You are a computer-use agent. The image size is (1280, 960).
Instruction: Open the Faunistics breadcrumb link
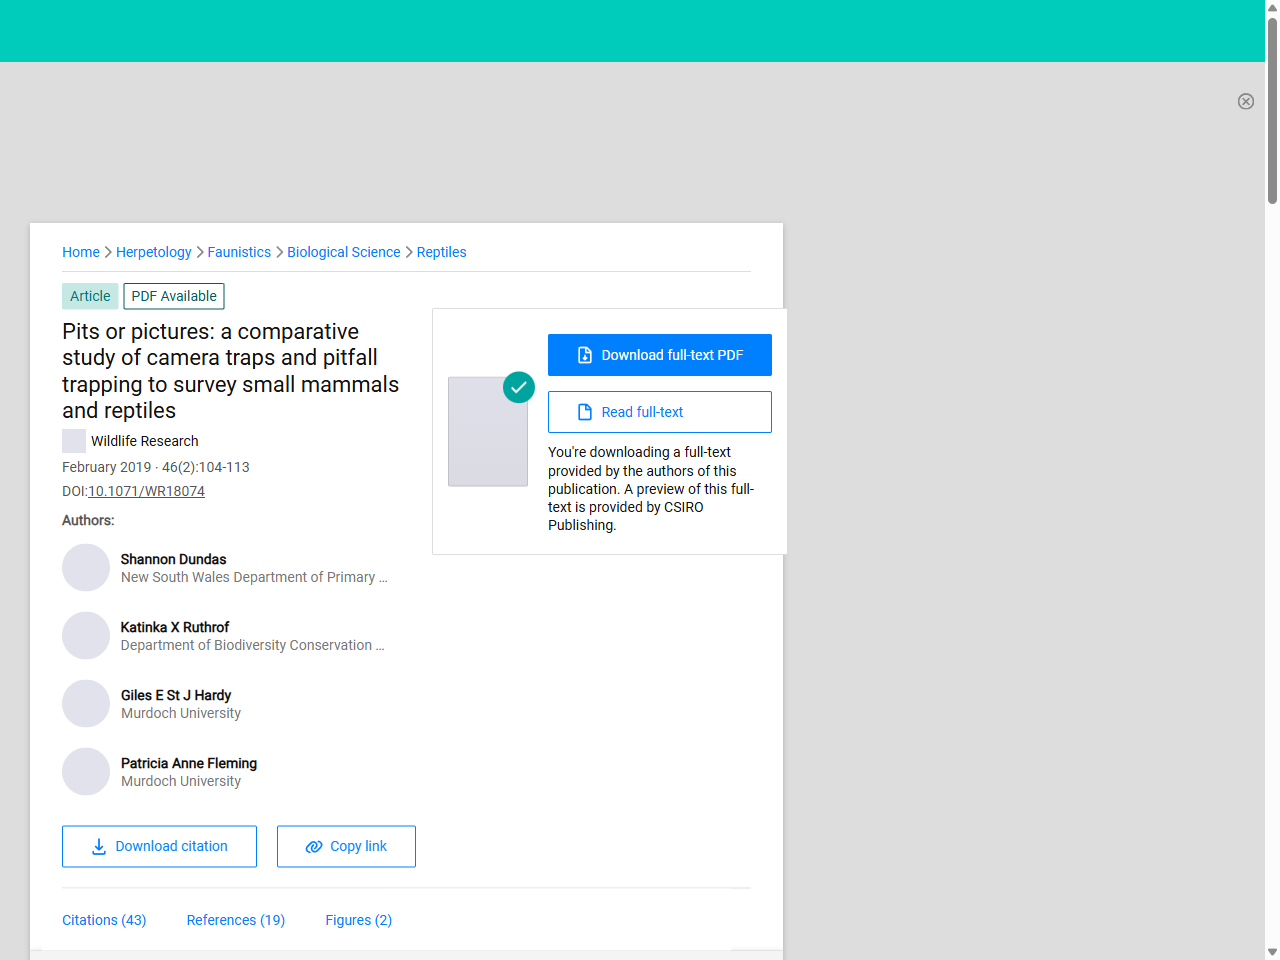click(239, 252)
